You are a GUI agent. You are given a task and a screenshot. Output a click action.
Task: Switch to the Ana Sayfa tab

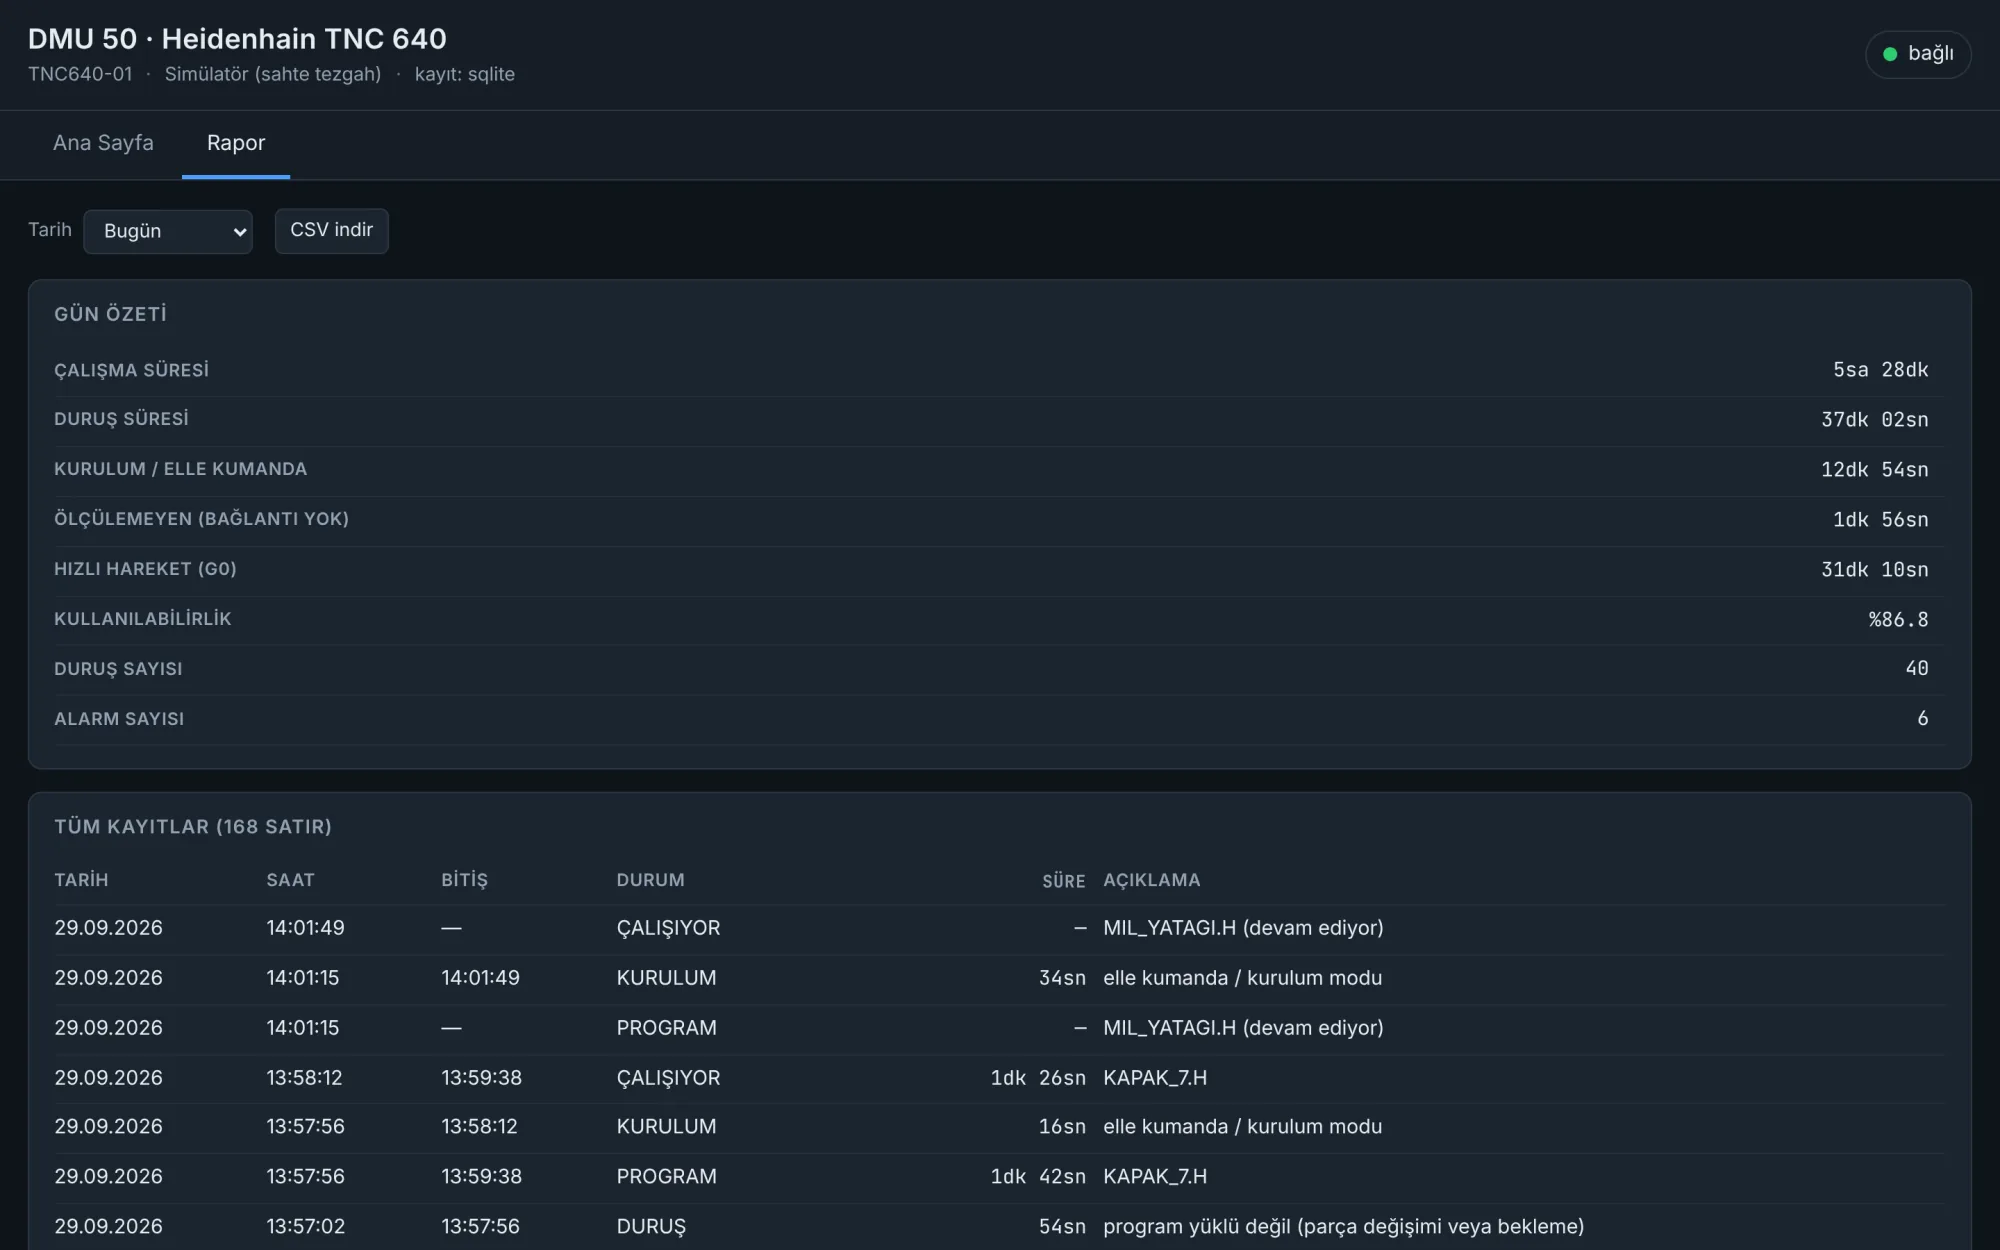coord(103,143)
